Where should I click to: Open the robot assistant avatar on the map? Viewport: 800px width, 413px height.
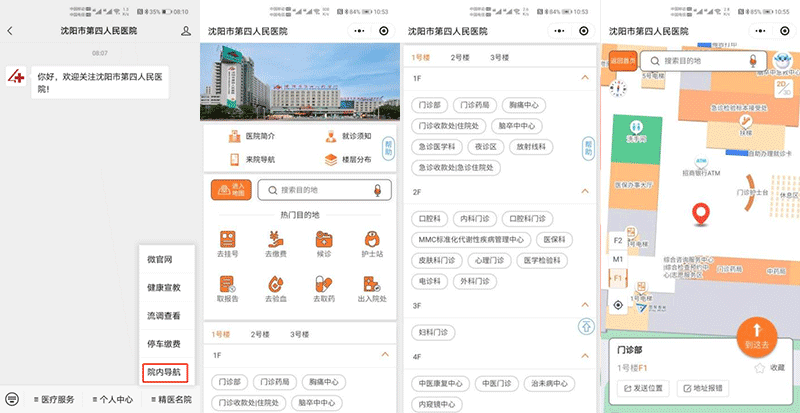tap(782, 62)
